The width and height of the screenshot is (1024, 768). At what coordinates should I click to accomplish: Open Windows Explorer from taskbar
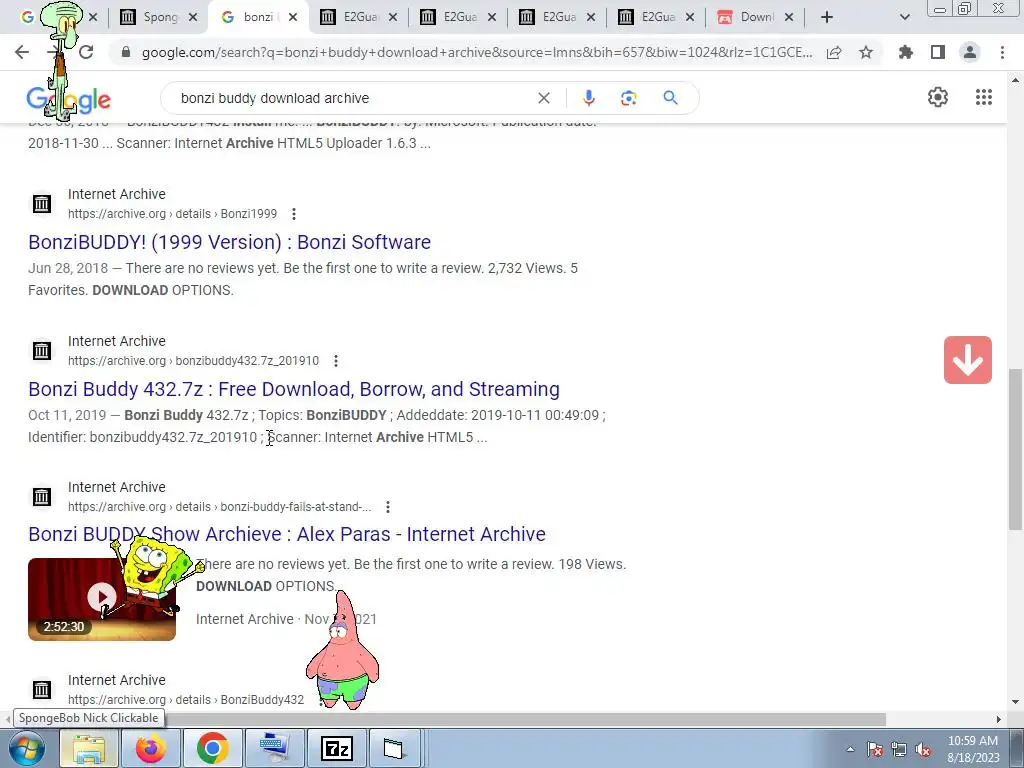pos(89,748)
